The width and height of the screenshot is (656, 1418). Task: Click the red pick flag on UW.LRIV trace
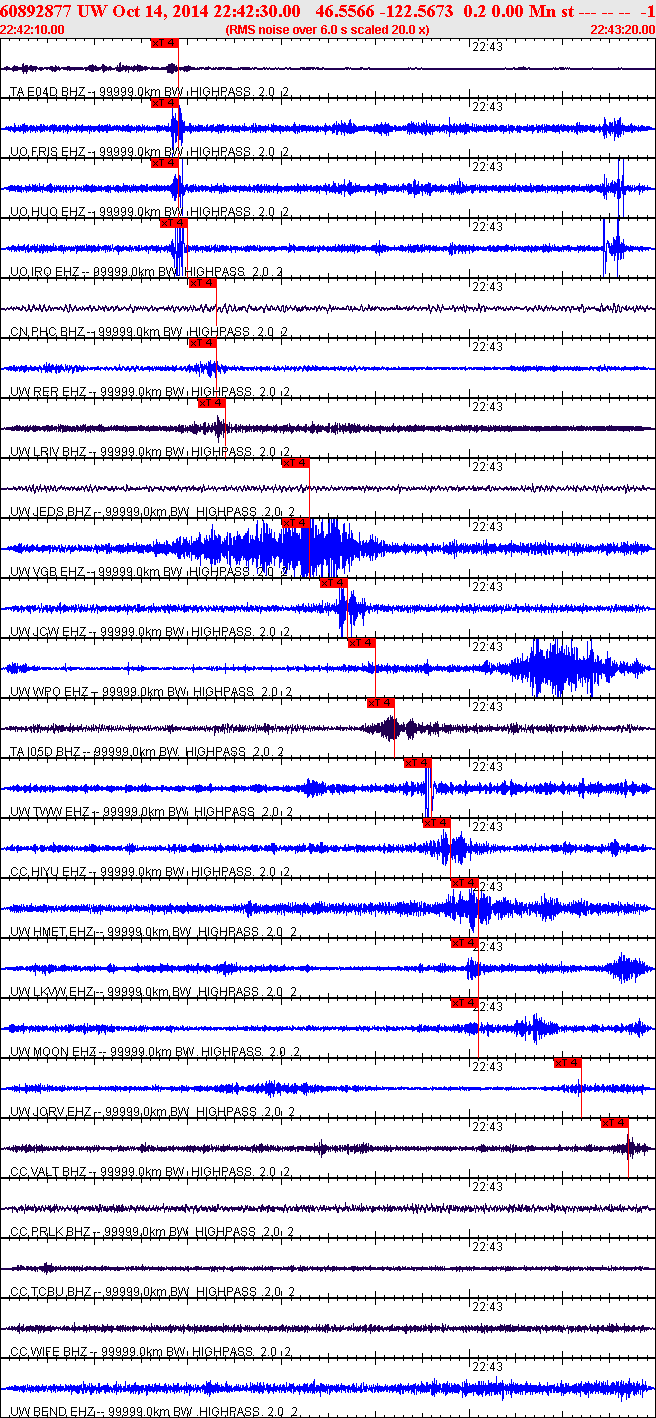pos(211,403)
